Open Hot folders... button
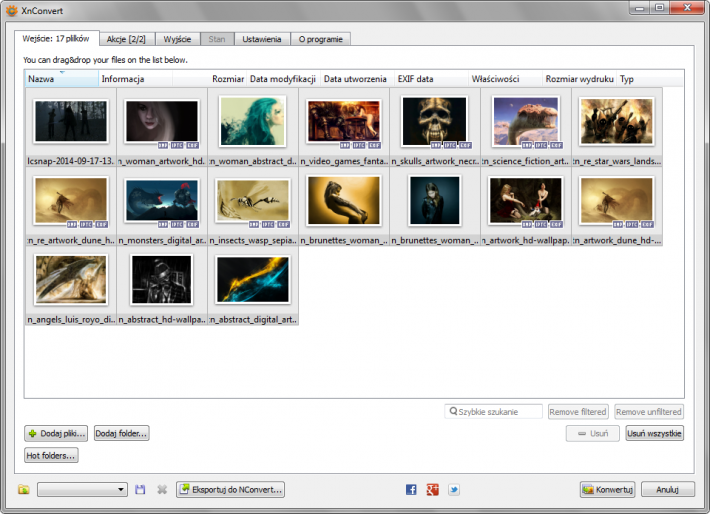 (51, 456)
